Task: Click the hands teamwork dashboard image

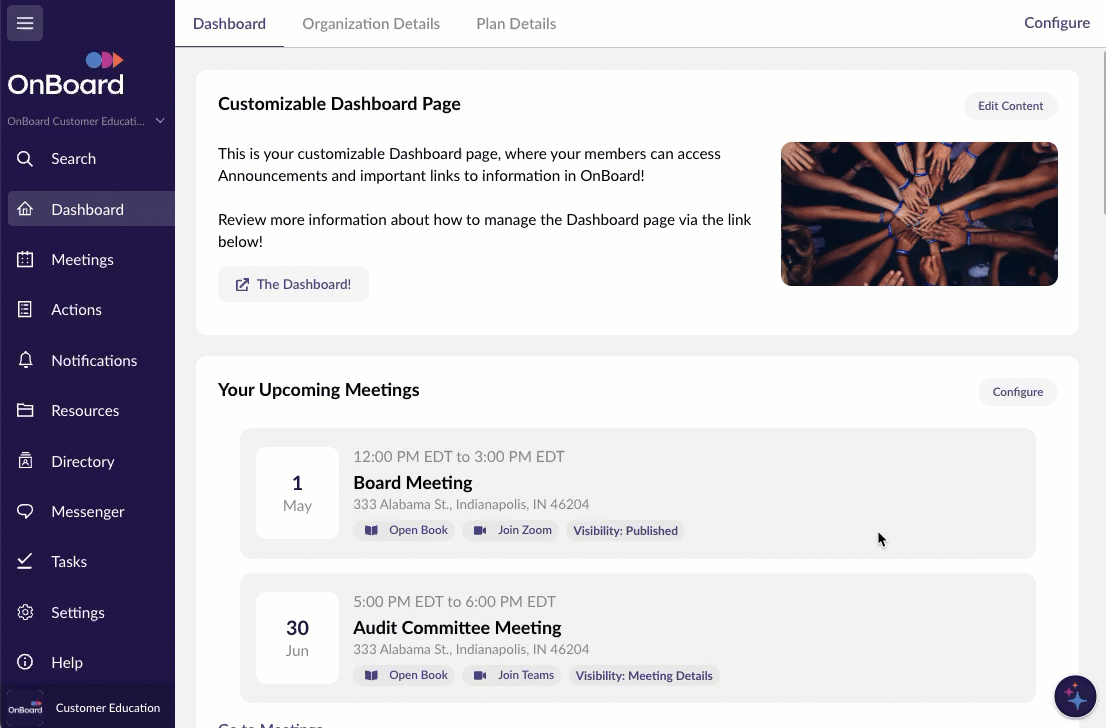Action: click(919, 214)
